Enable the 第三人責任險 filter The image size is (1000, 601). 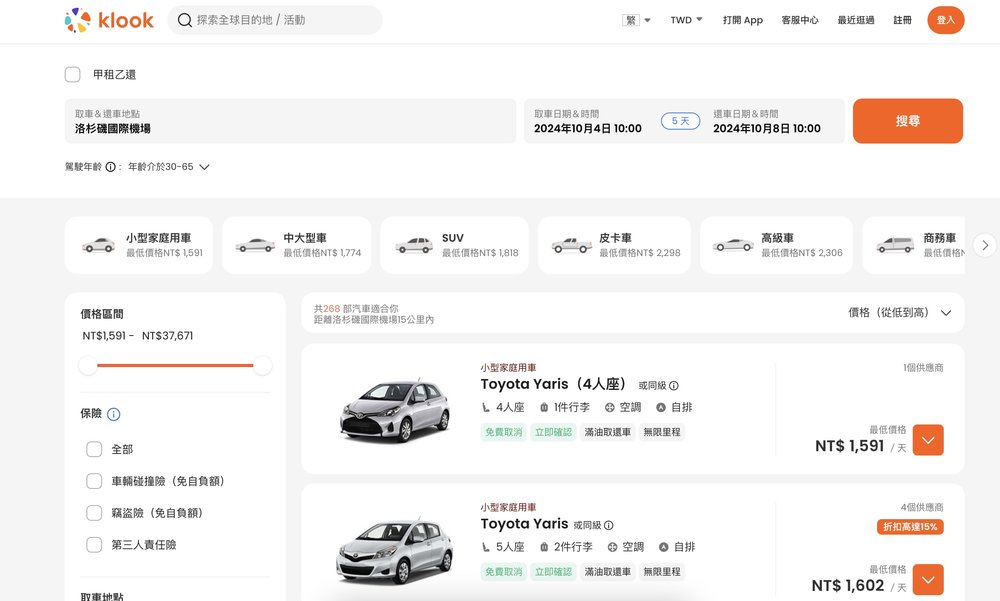(94, 544)
